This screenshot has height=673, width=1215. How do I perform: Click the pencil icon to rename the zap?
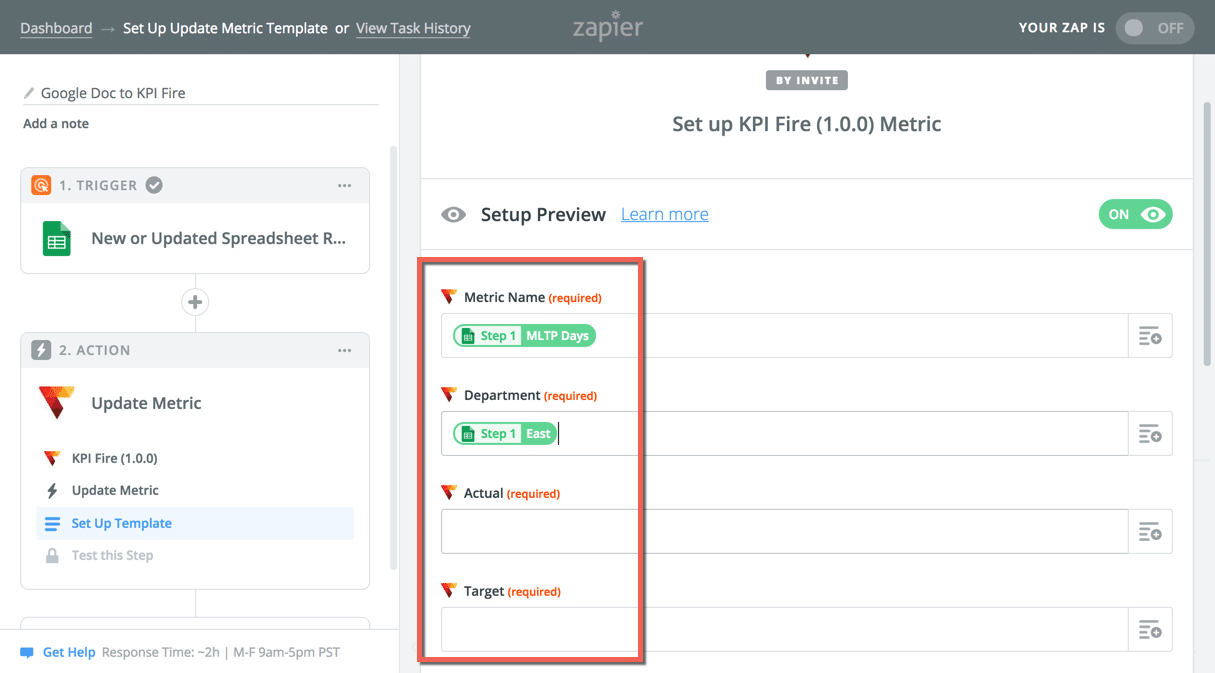[x=29, y=93]
